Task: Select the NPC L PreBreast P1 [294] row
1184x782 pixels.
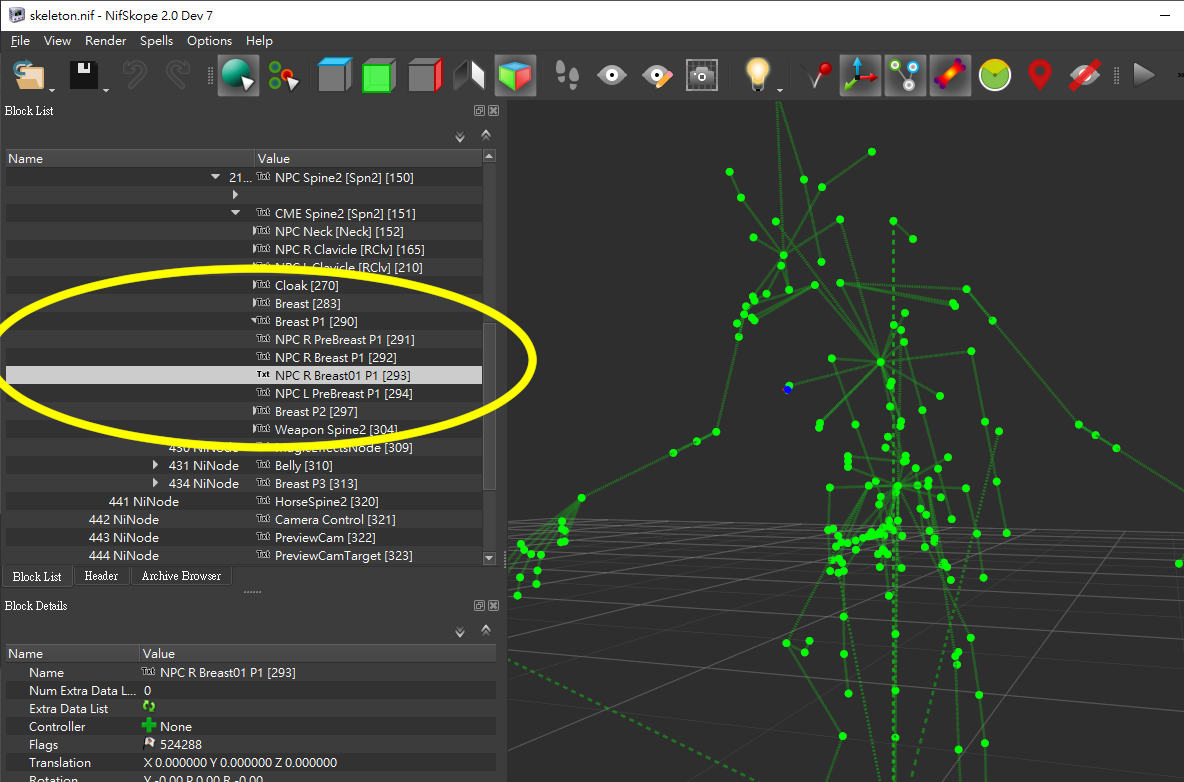Action: 244,393
